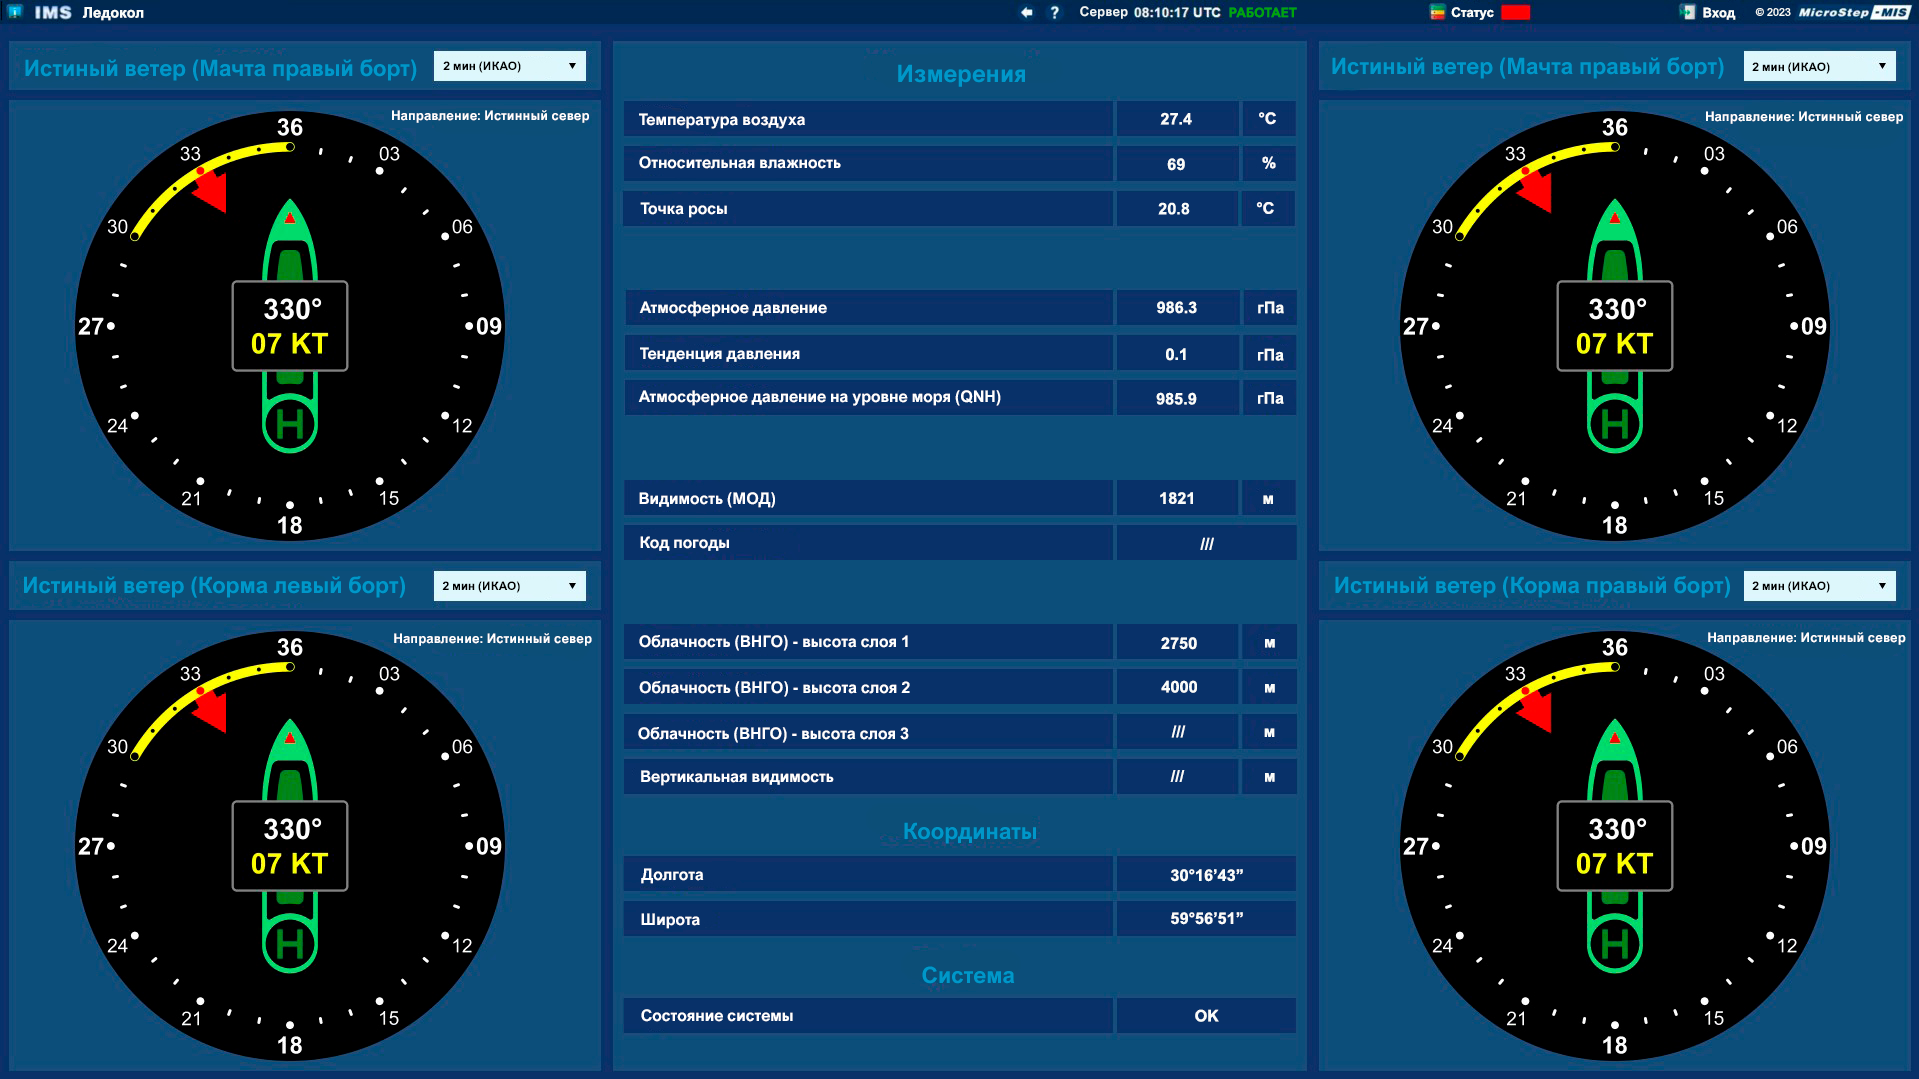Click the helipad H symbol on top-left compass
The image size is (1919, 1079).
(x=290, y=425)
